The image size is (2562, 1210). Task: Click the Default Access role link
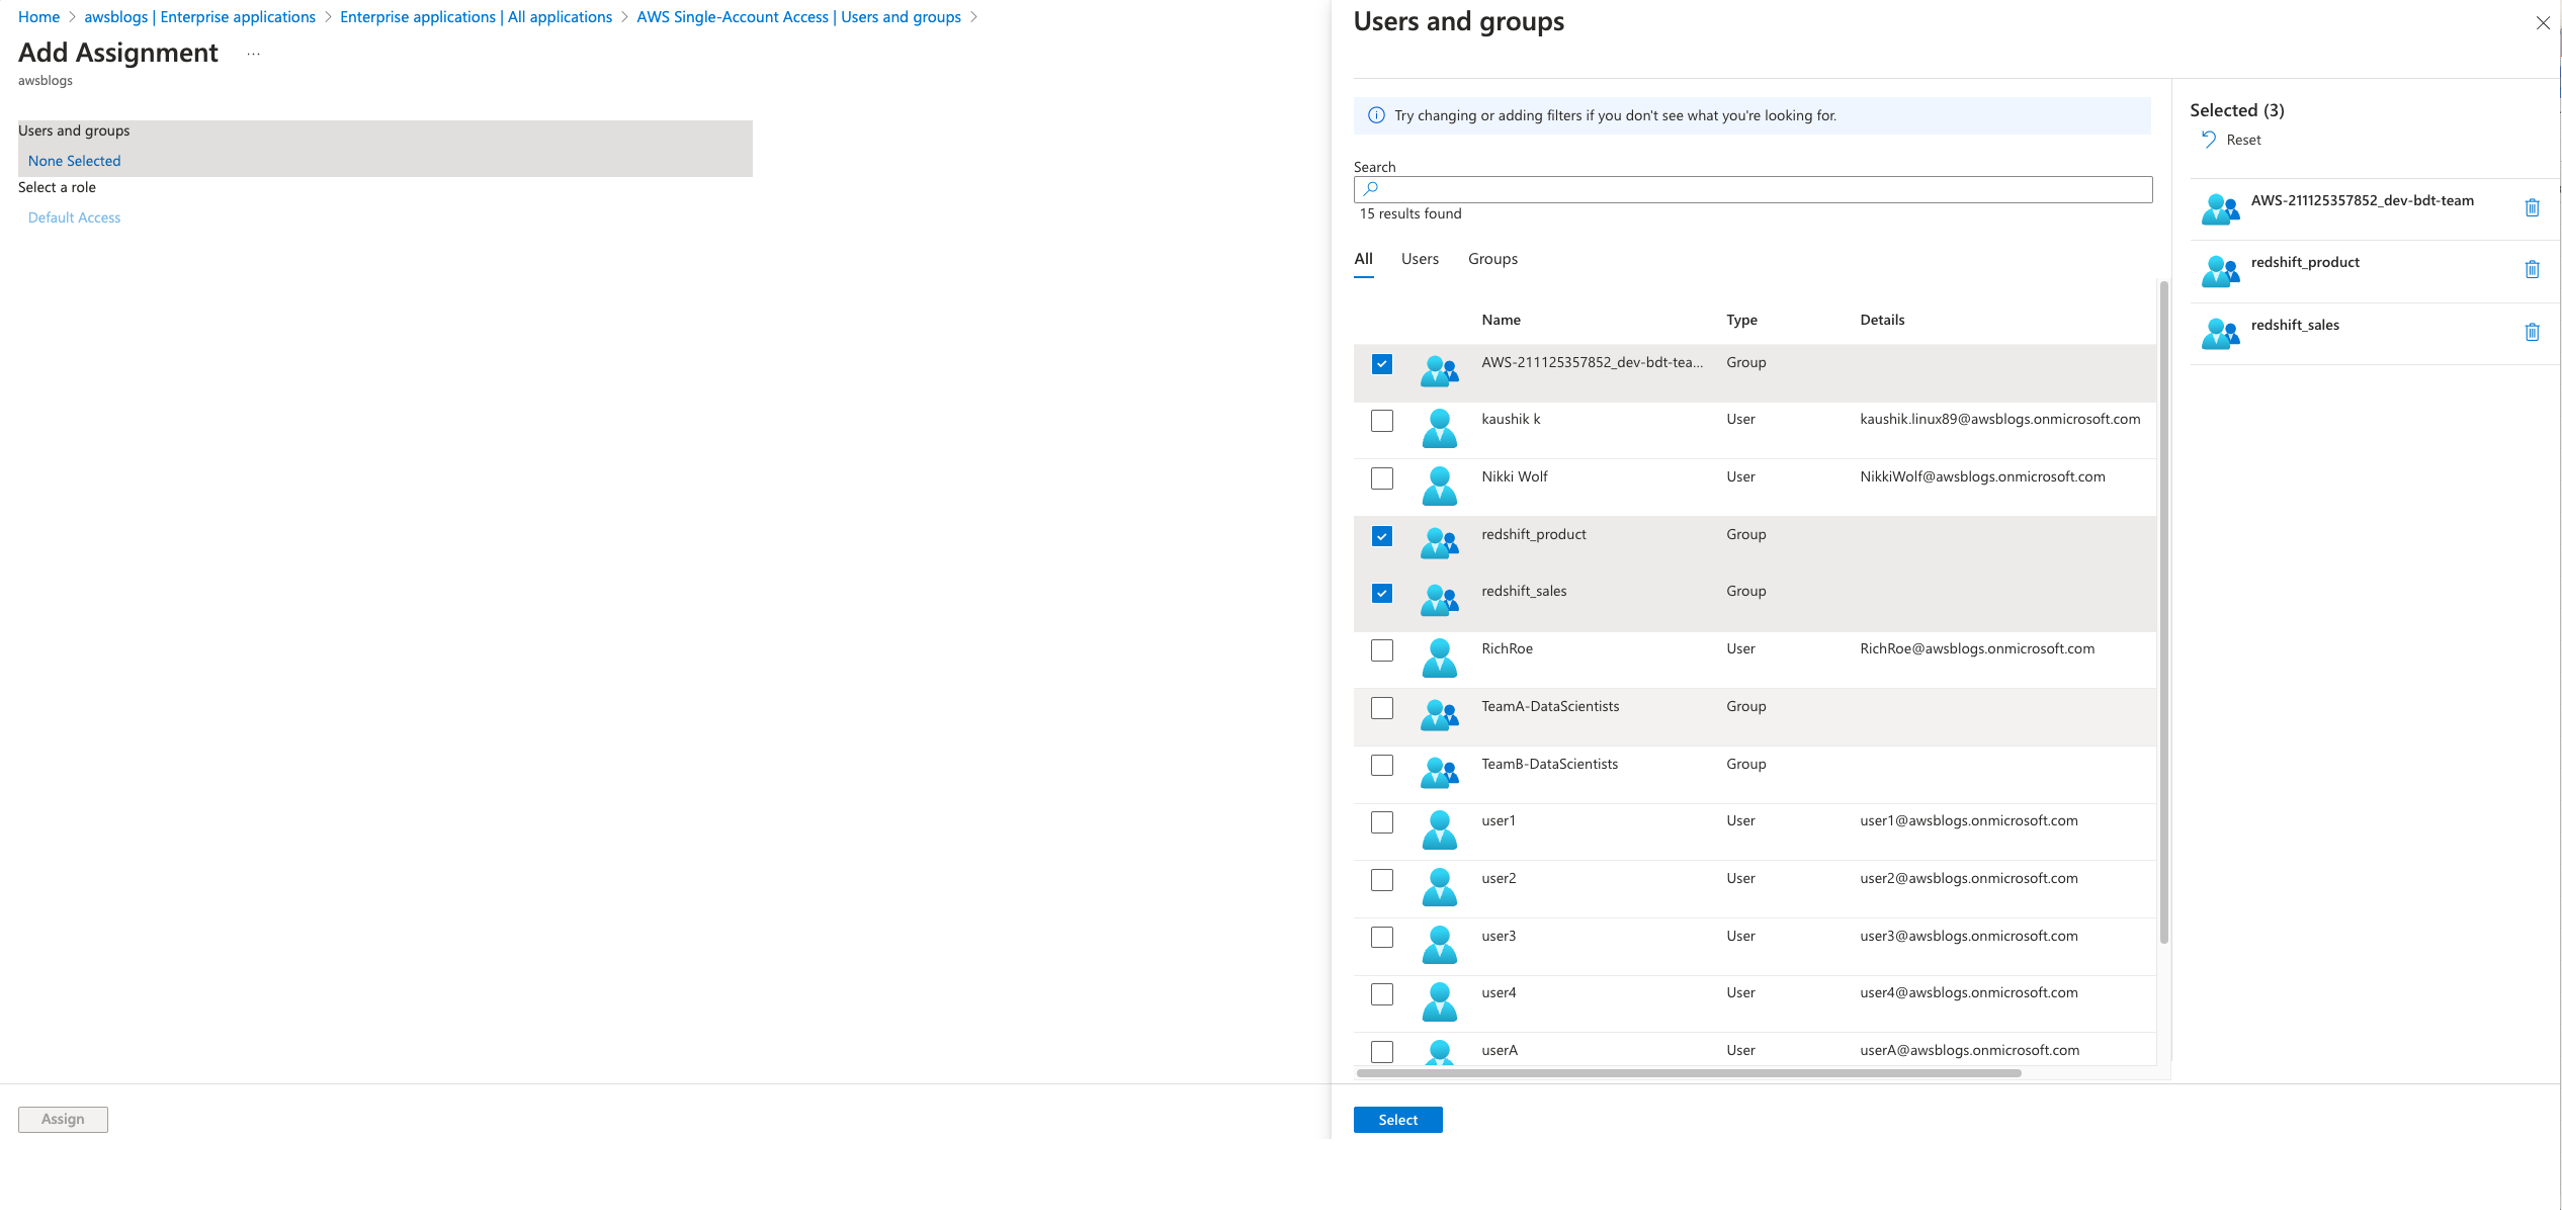coord(74,217)
